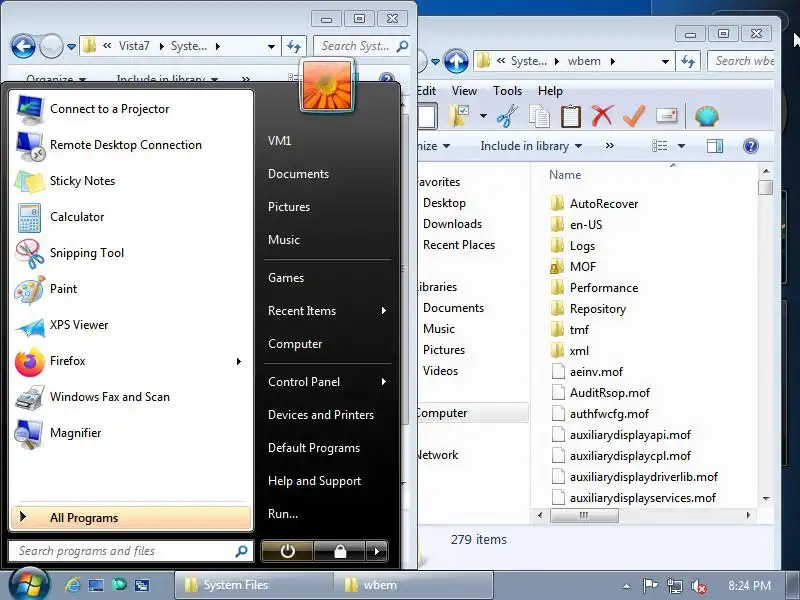Image resolution: width=800 pixels, height=600 pixels.
Task: Click the orange checkmark Properties icon
Action: click(x=634, y=116)
